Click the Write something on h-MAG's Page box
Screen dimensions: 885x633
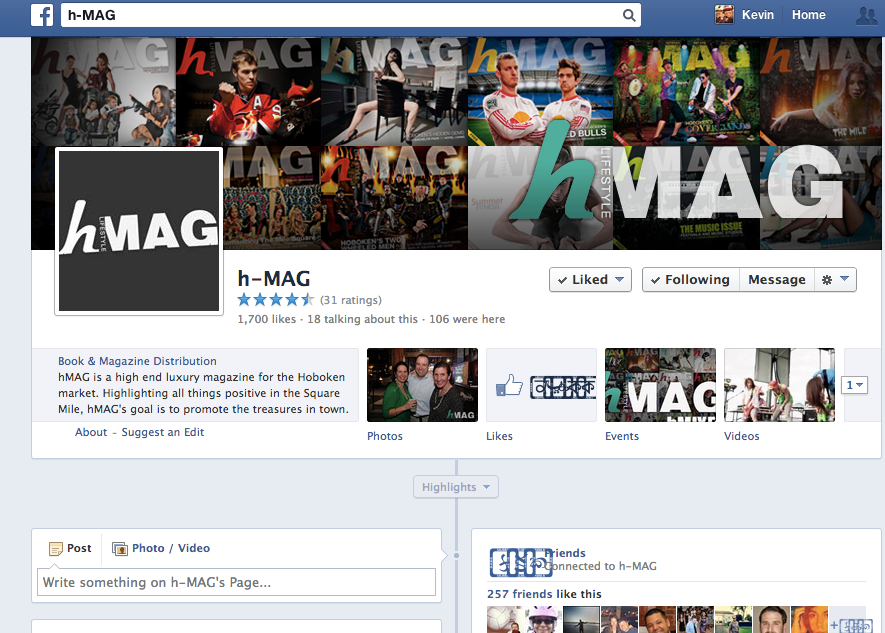pos(236,582)
